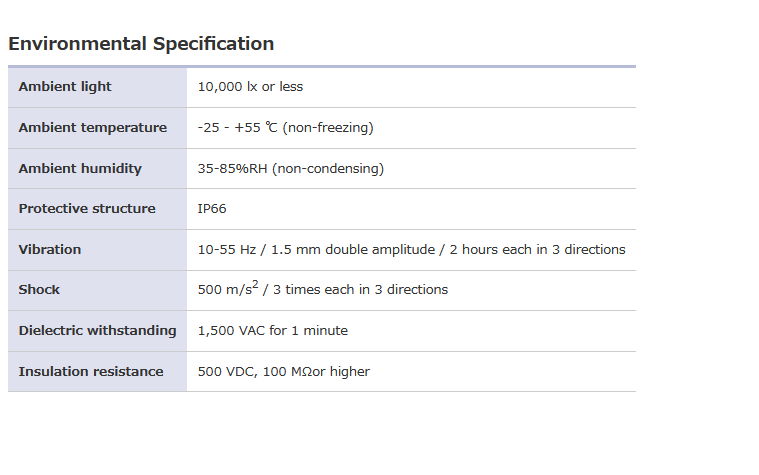This screenshot has width=759, height=475.
Task: Click the 10,000 lx or less value
Action: pos(250,87)
